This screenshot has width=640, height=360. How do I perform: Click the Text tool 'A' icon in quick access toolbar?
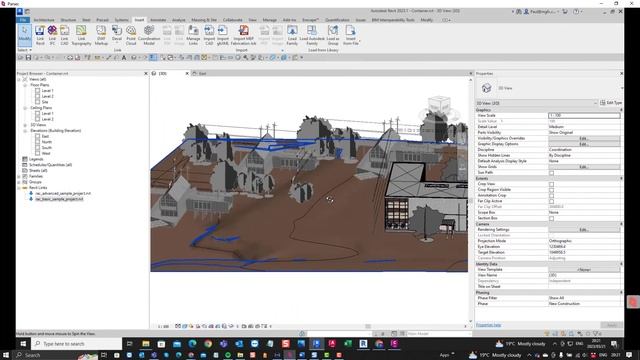pyautogui.click(x=124, y=58)
